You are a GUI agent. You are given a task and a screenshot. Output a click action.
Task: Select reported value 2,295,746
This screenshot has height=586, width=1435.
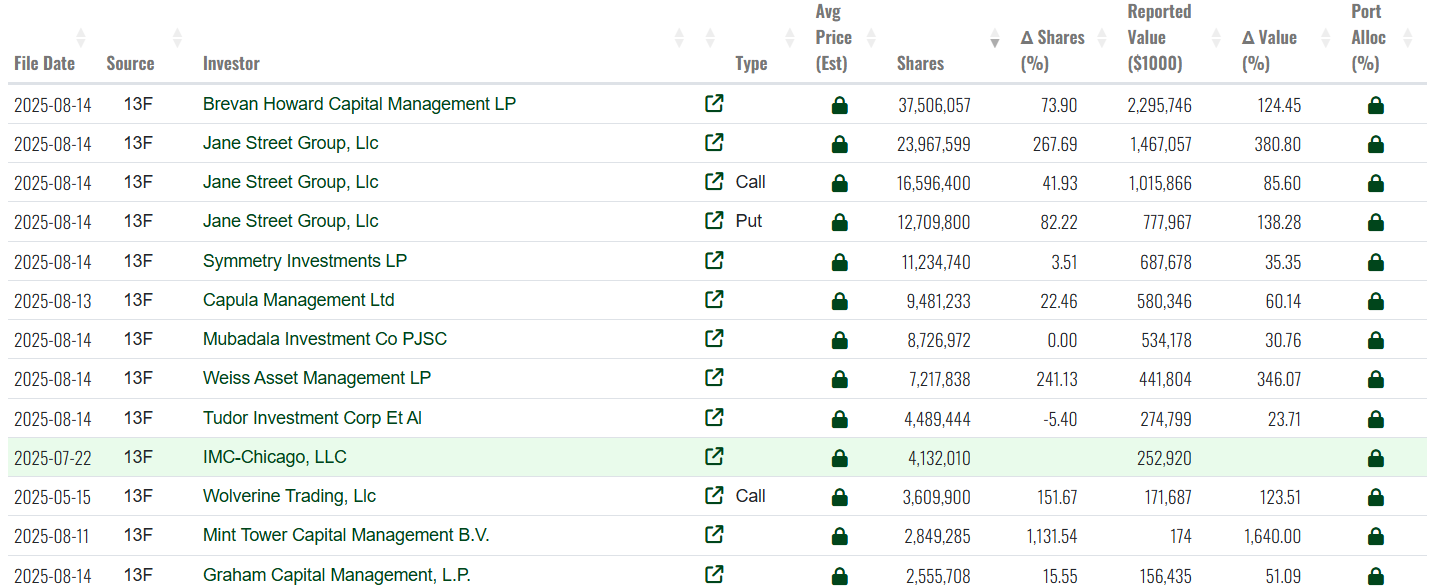coord(1161,105)
